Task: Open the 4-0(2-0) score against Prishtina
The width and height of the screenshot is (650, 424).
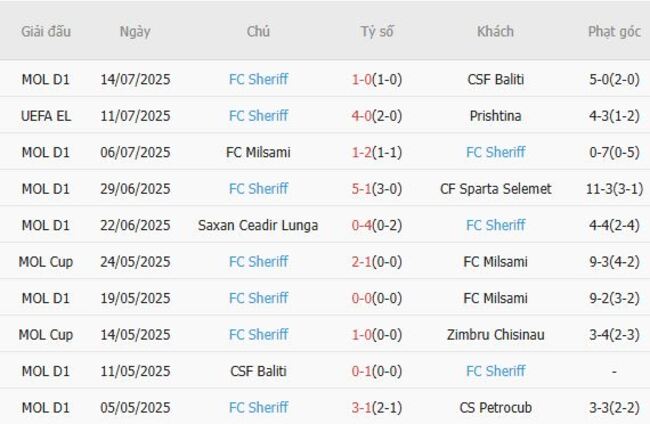Action: click(377, 116)
